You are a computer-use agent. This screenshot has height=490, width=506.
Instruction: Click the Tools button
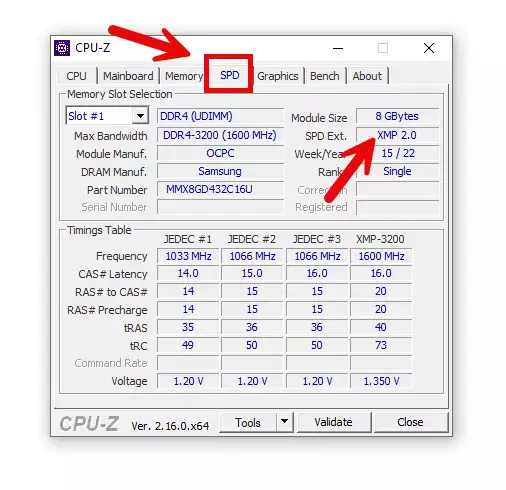pyautogui.click(x=248, y=422)
